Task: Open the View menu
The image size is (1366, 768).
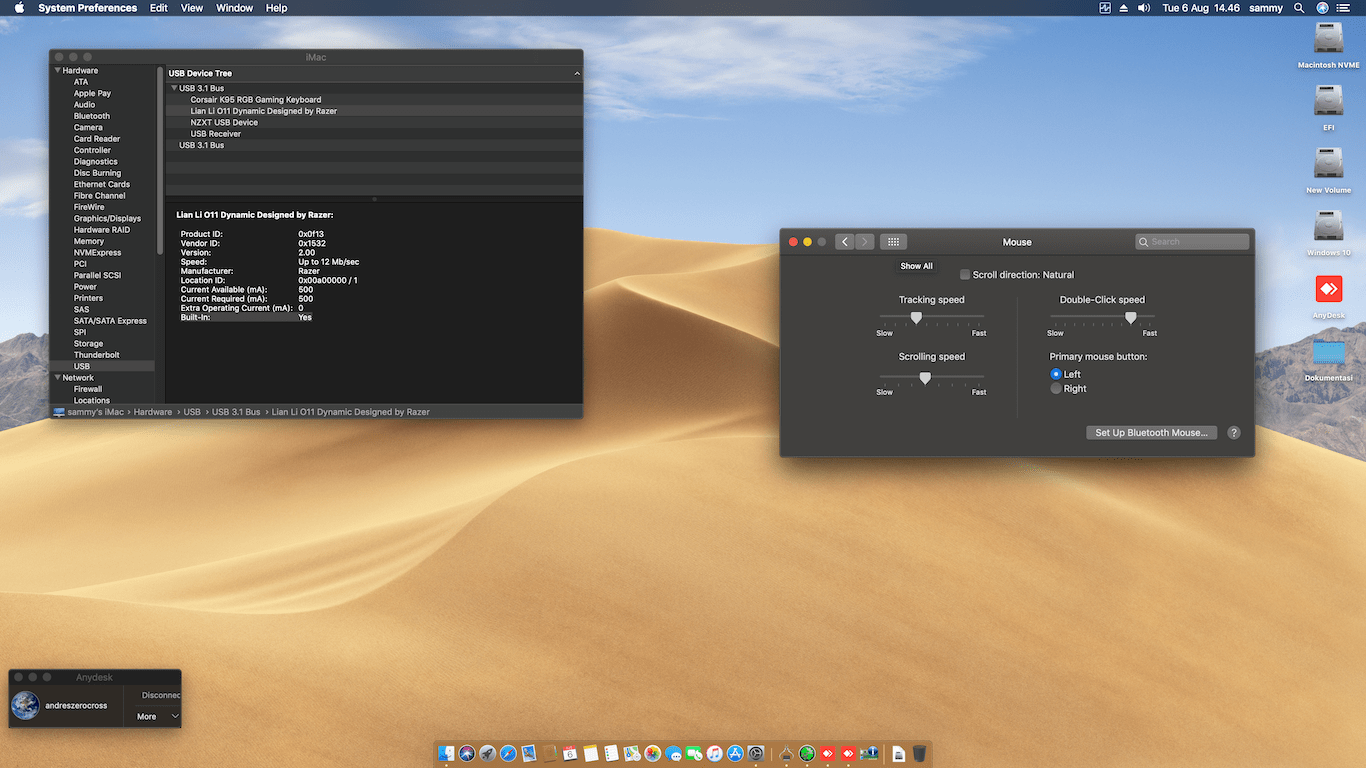Action: pos(192,8)
